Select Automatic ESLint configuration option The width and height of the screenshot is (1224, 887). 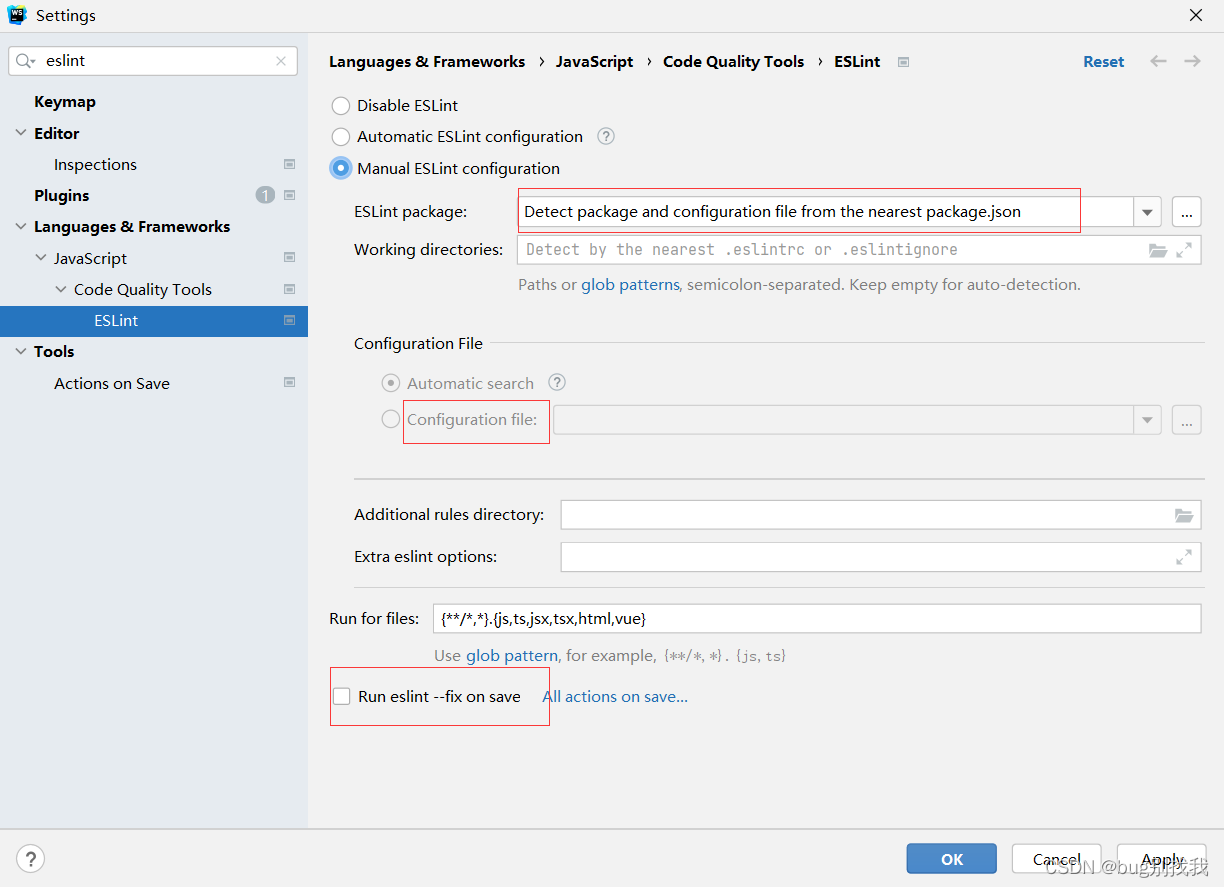pos(341,136)
